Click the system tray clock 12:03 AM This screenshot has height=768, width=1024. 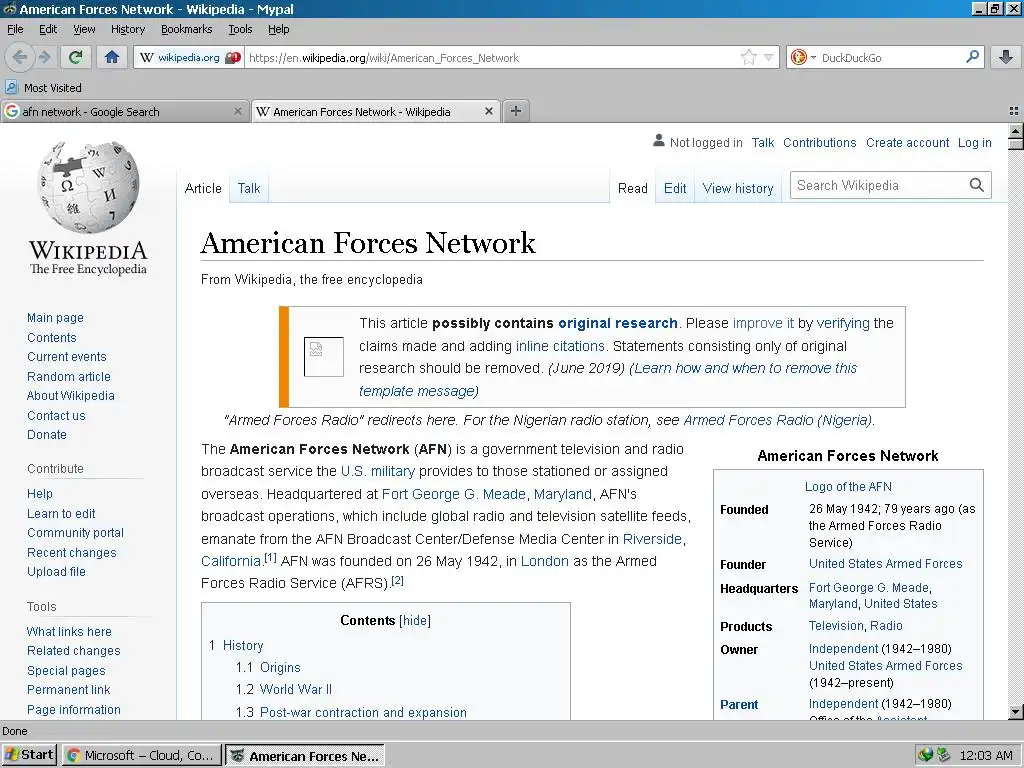[x=986, y=756]
